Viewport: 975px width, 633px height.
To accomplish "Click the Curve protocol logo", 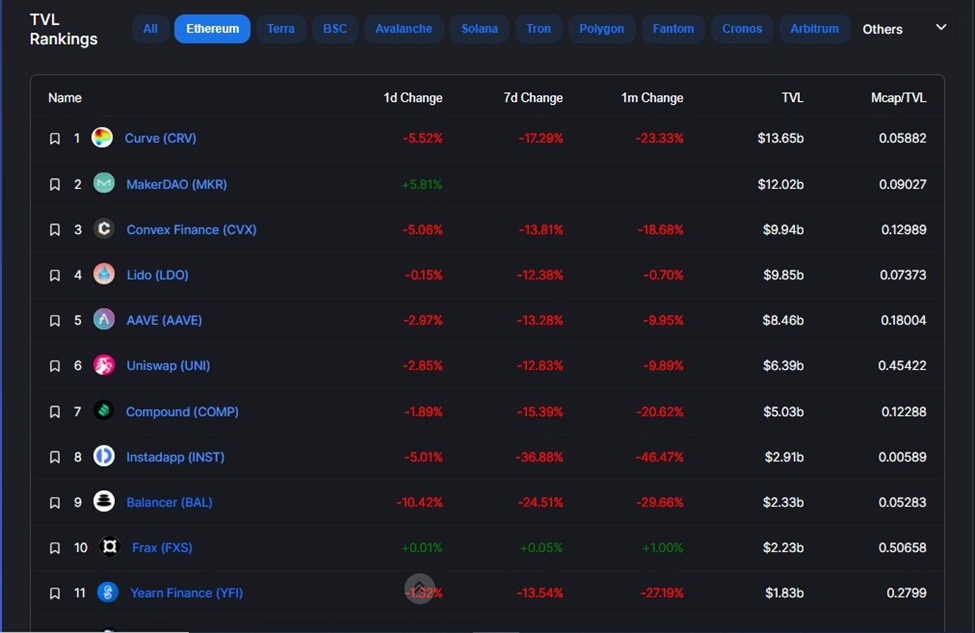I will pos(102,137).
